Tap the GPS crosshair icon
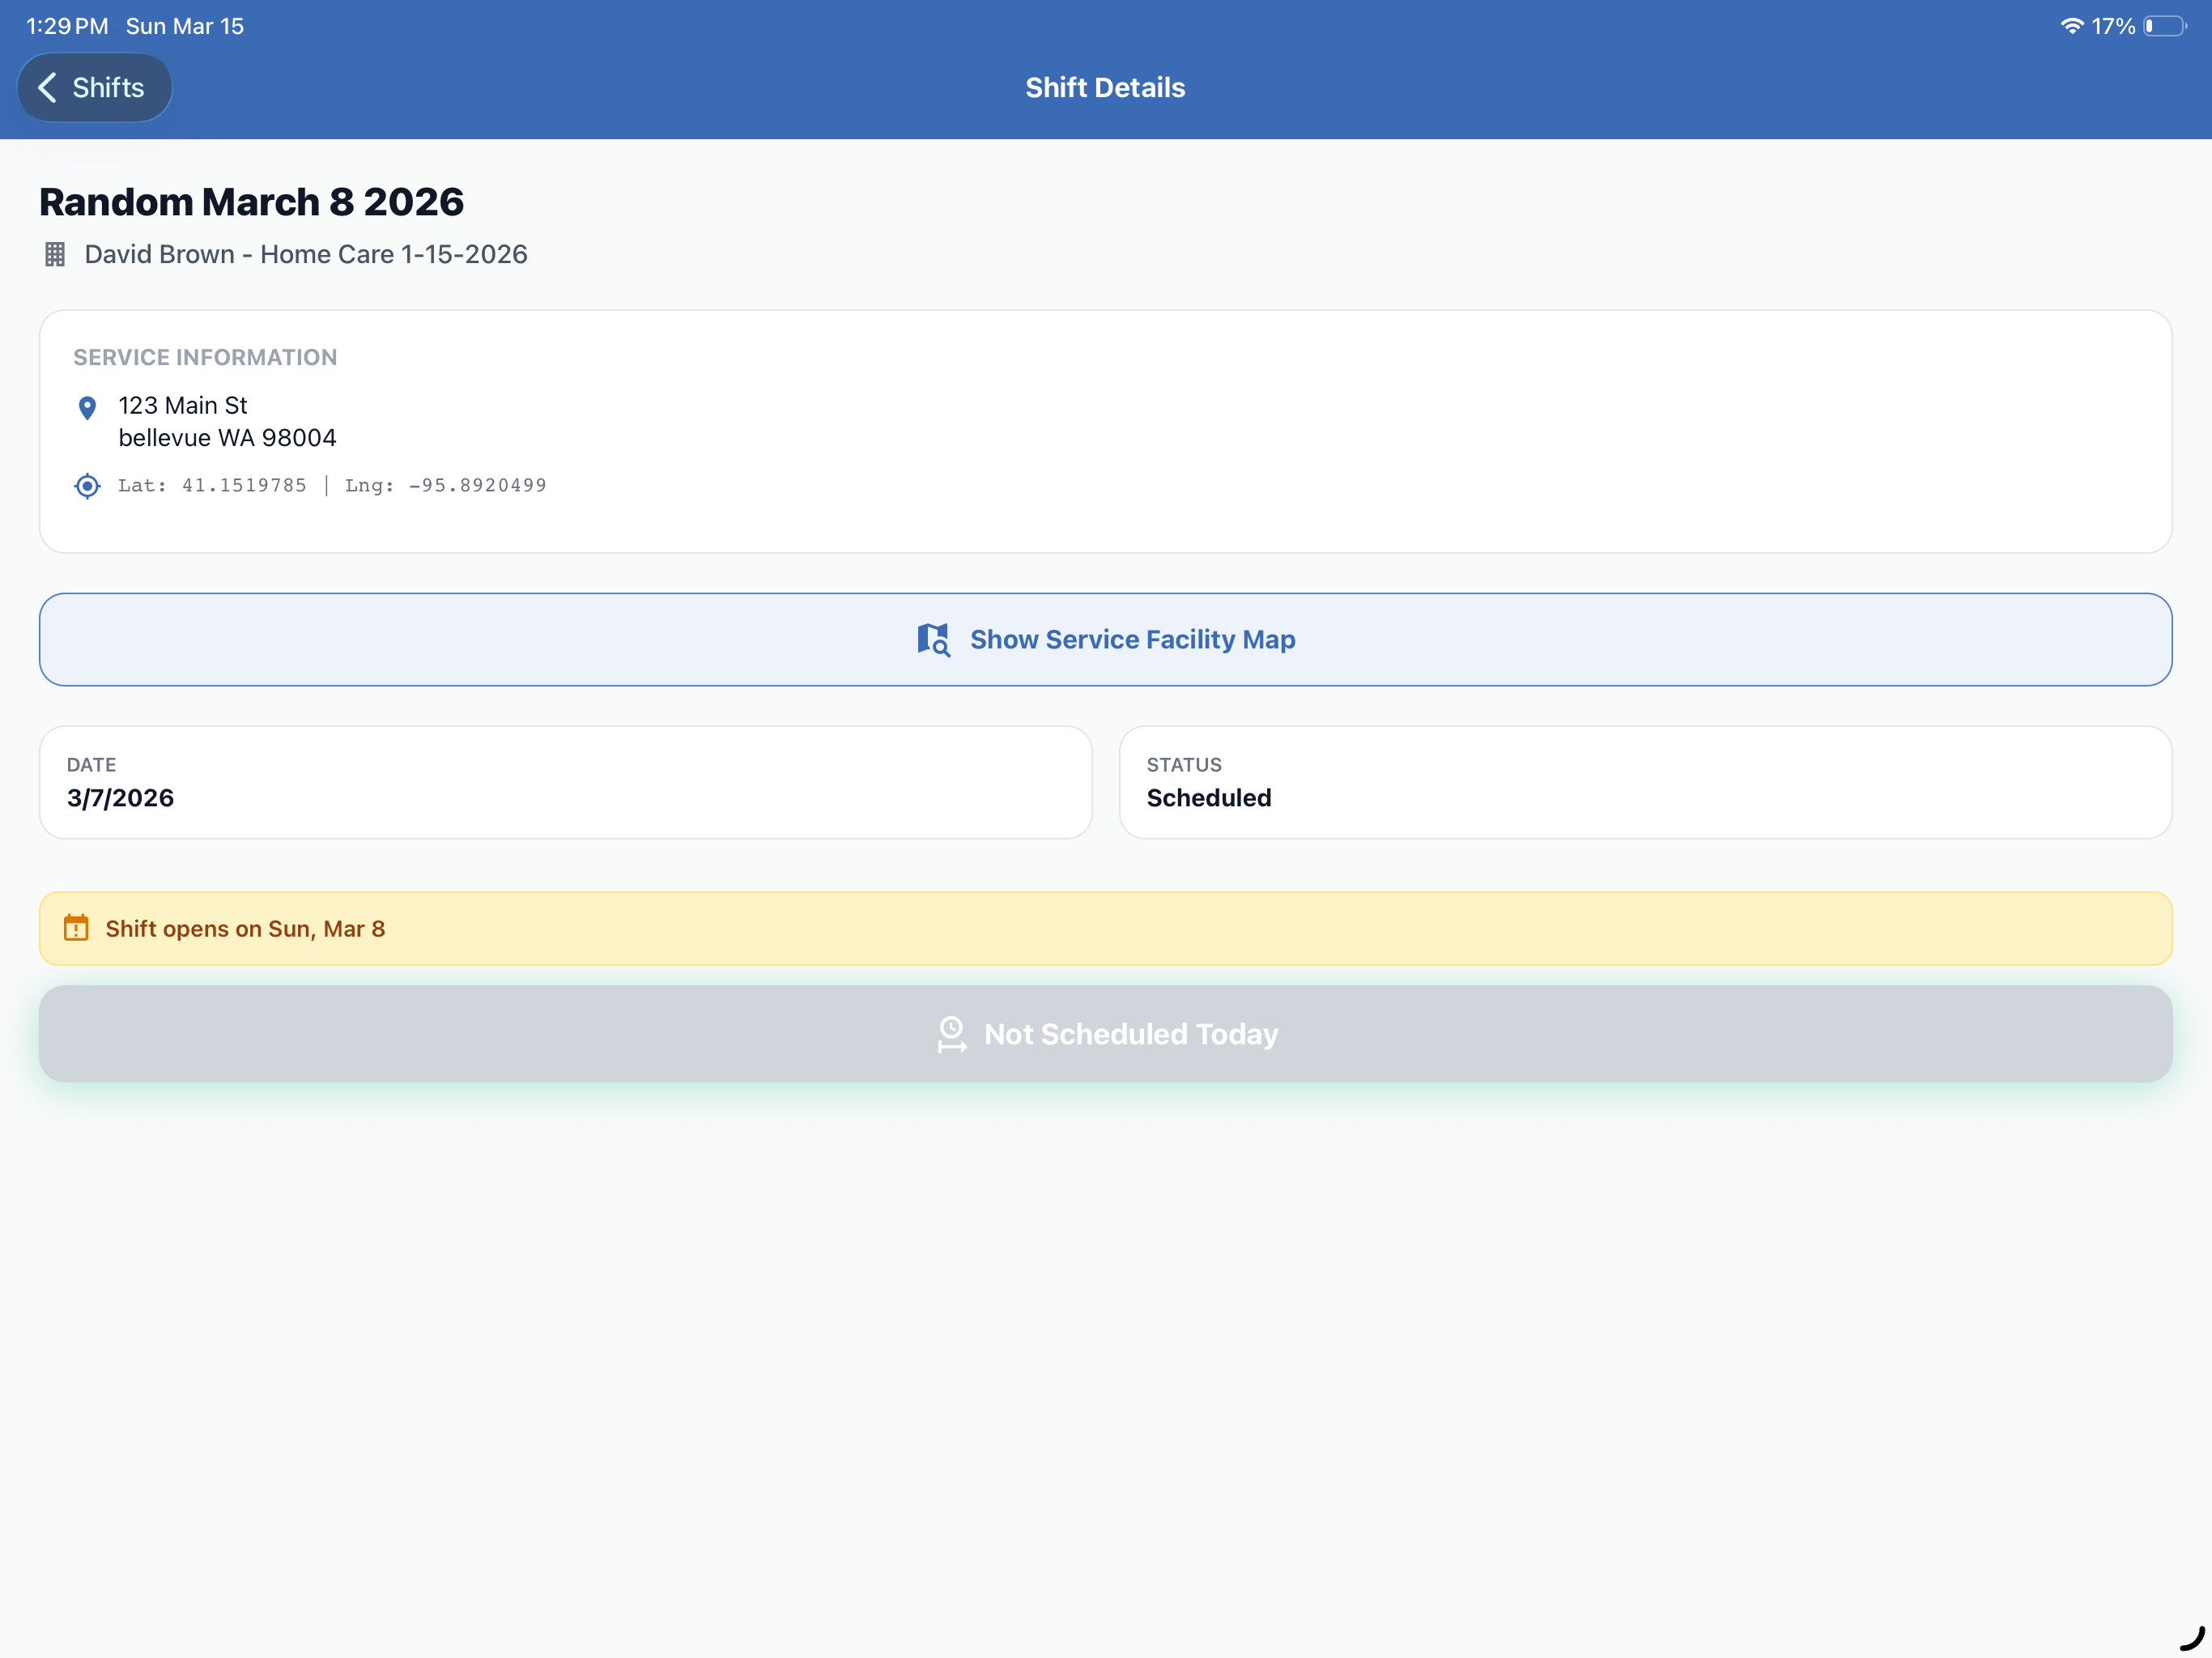Image resolution: width=2212 pixels, height=1658 pixels. pos(87,485)
